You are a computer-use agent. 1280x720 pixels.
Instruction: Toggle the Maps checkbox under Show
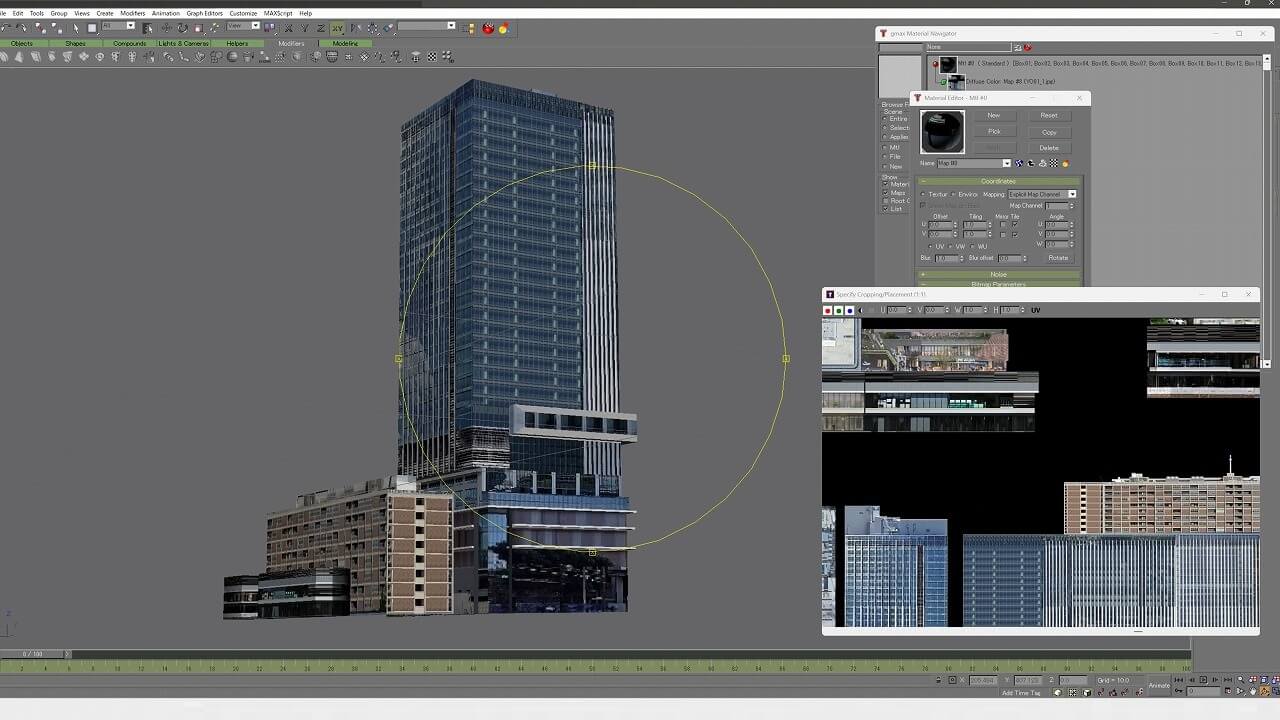pyautogui.click(x=885, y=193)
